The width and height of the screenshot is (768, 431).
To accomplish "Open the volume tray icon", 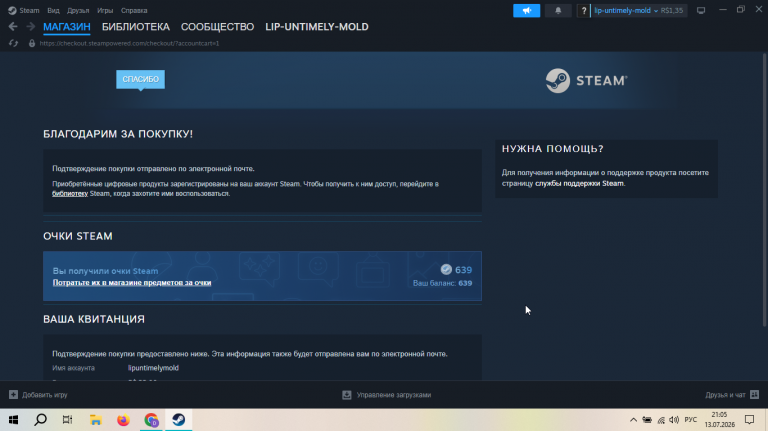I will [674, 420].
